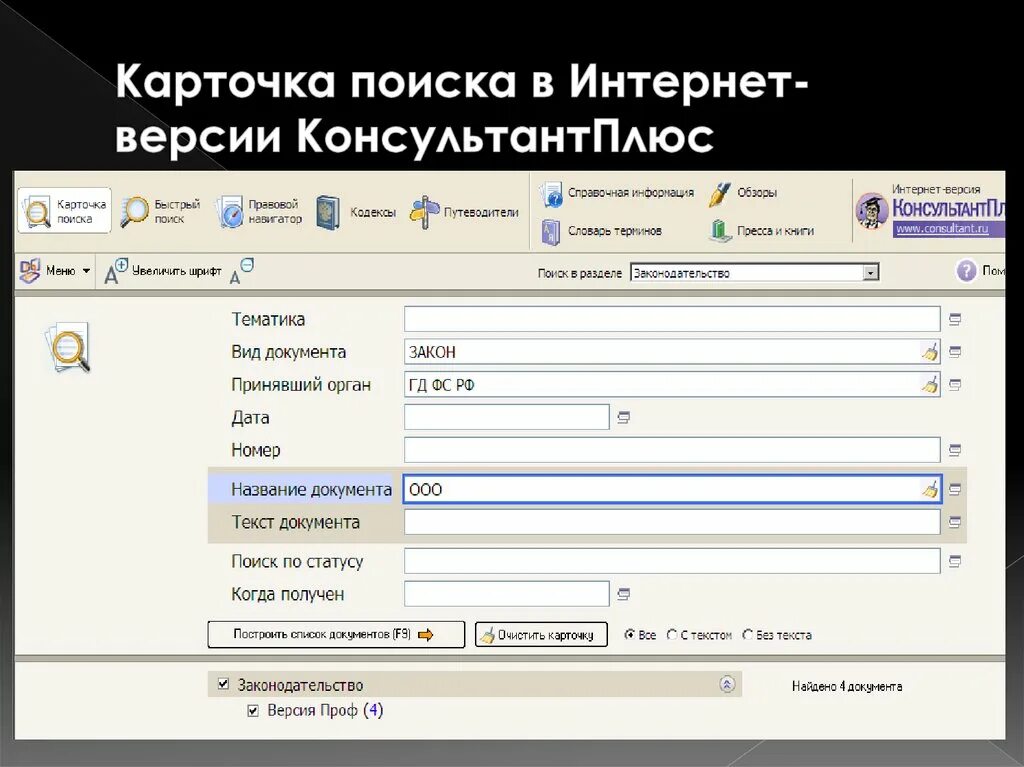
Task: Open list icon beside Название документа
Action: pyautogui.click(x=955, y=489)
